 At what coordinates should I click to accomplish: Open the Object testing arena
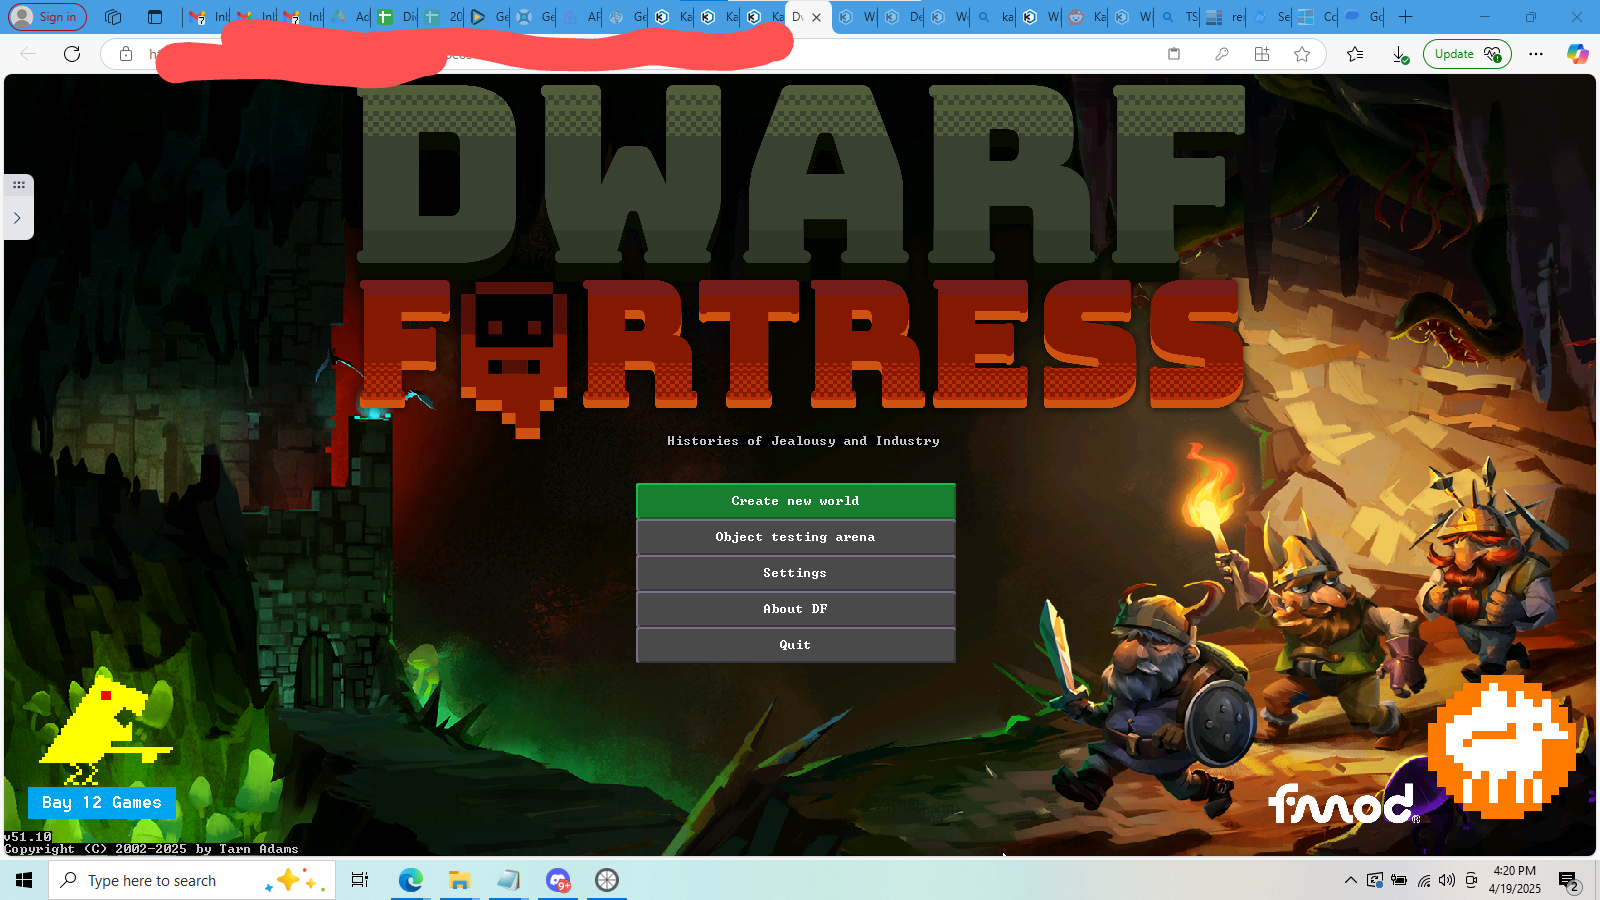[796, 537]
